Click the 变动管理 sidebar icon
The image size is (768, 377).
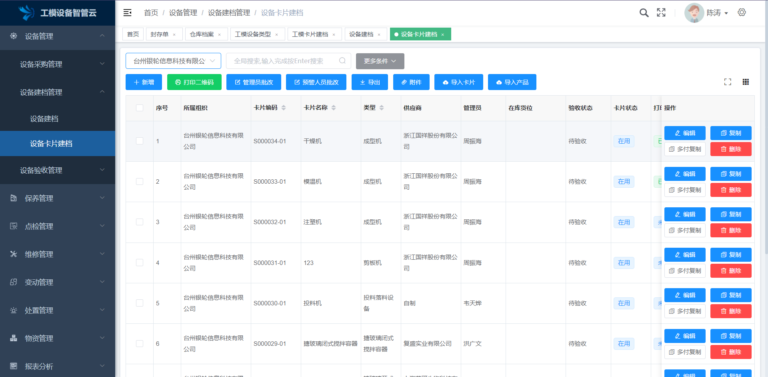14,282
